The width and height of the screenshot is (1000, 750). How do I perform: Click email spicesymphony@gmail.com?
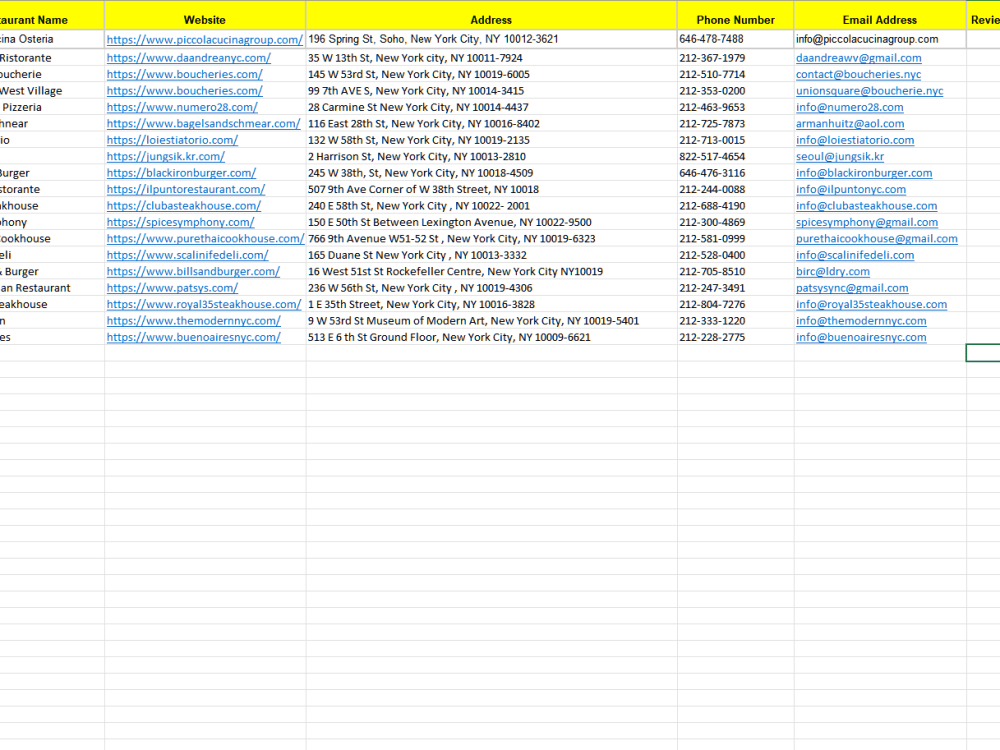pos(867,223)
